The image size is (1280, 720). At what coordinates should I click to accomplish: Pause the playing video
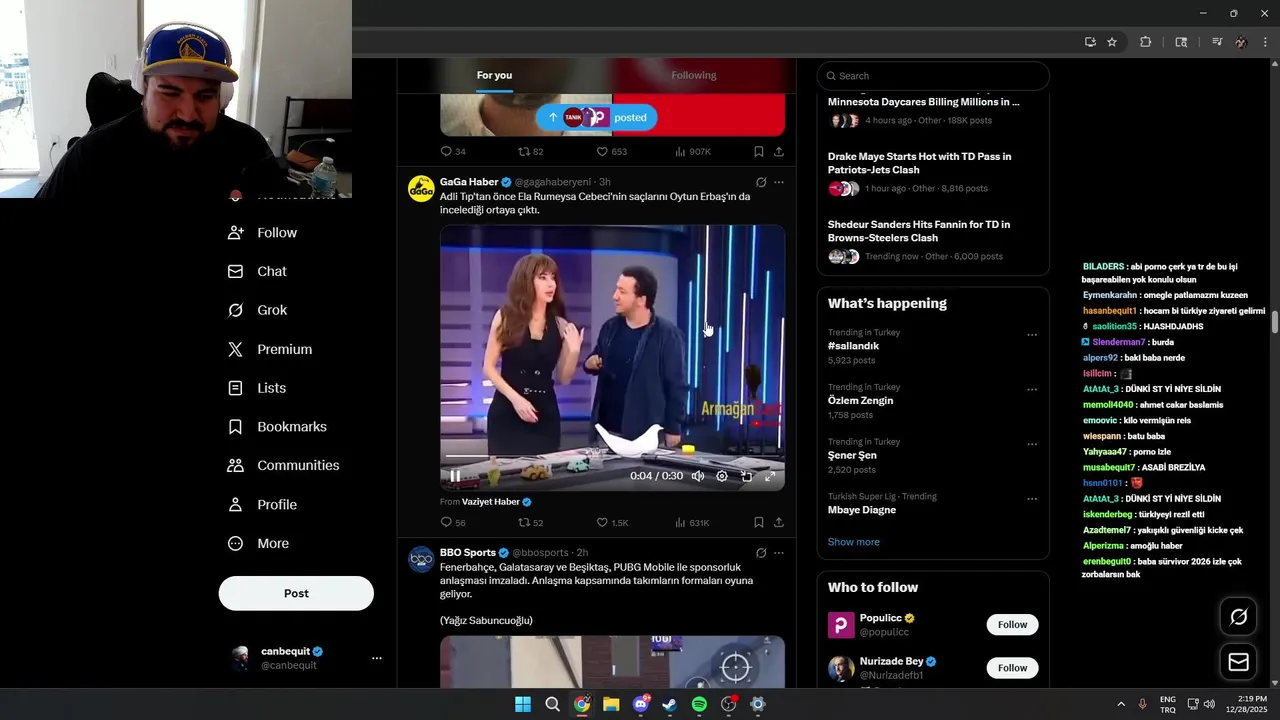[x=455, y=476]
